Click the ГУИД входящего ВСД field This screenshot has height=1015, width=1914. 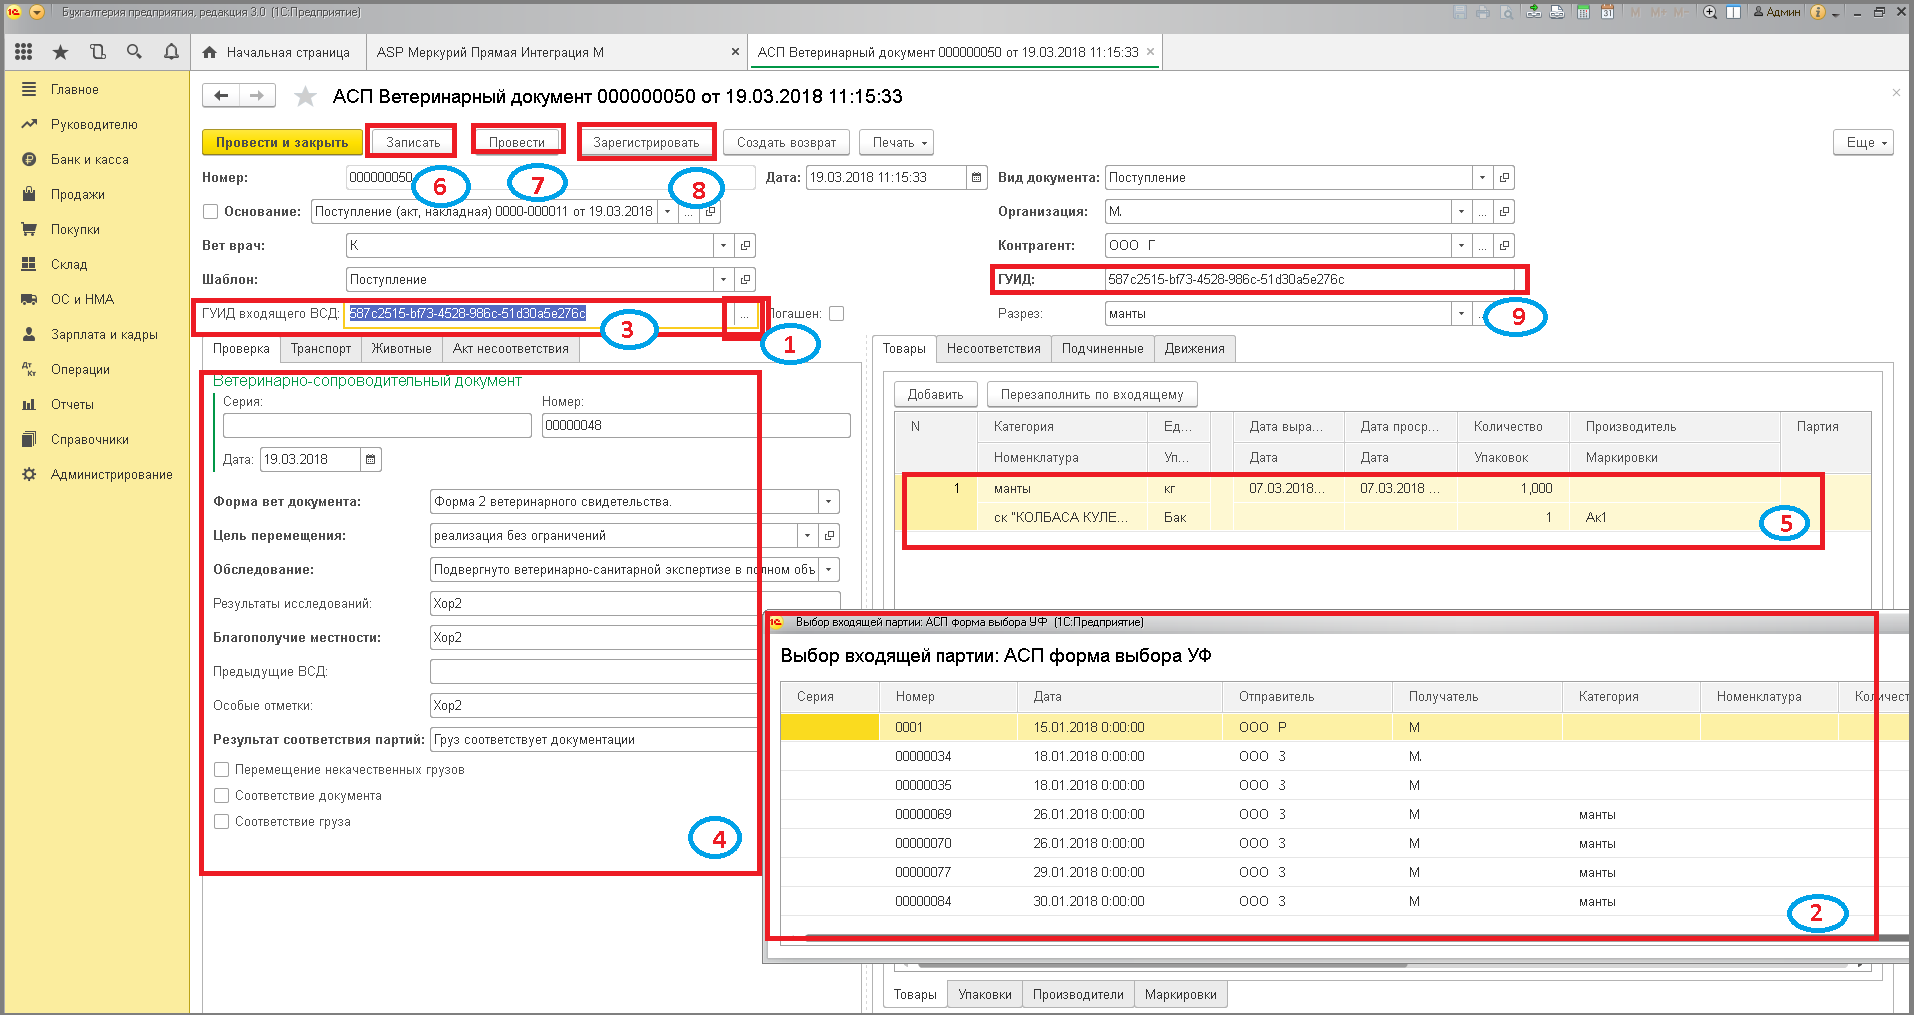pos(534,314)
